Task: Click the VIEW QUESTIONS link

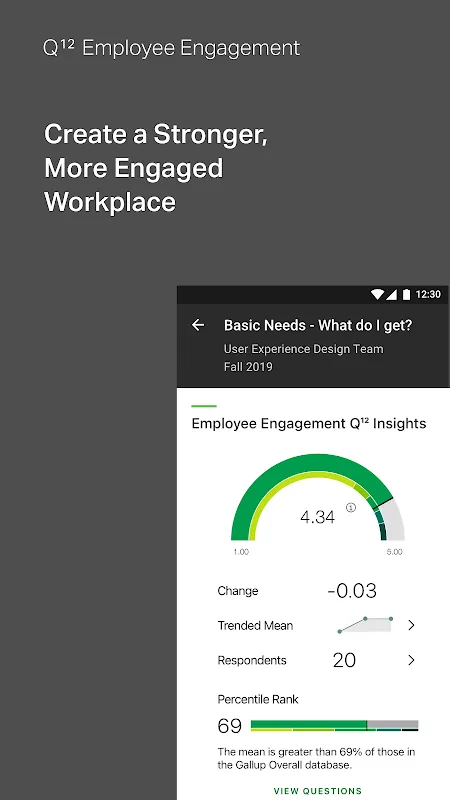Action: click(318, 791)
